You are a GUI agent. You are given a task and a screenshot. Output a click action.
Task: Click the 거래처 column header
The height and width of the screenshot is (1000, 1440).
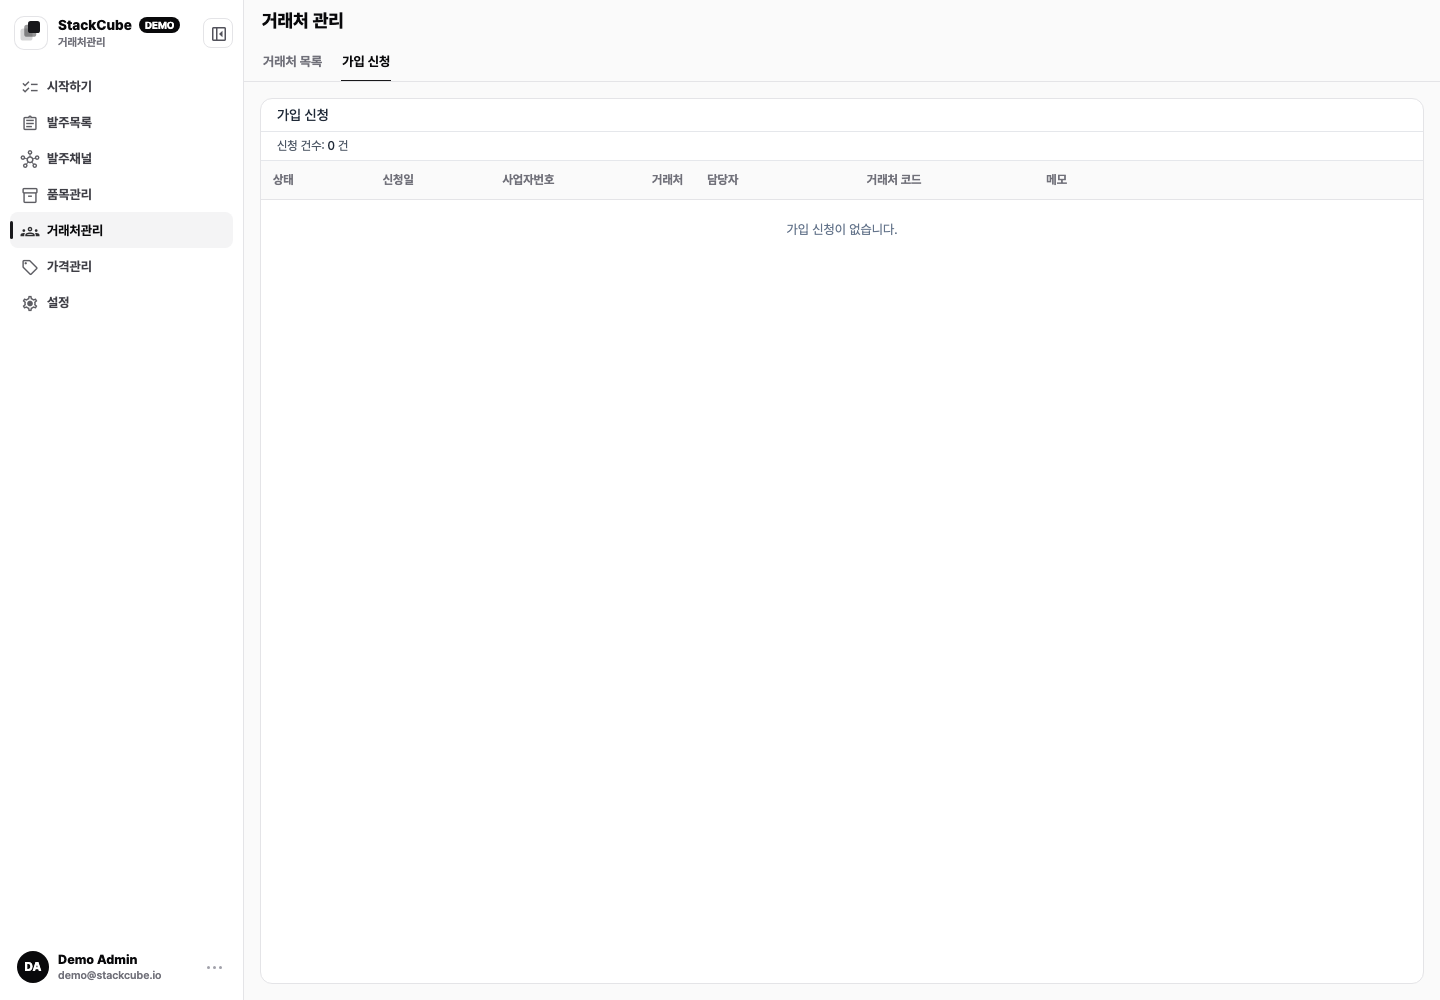(667, 180)
